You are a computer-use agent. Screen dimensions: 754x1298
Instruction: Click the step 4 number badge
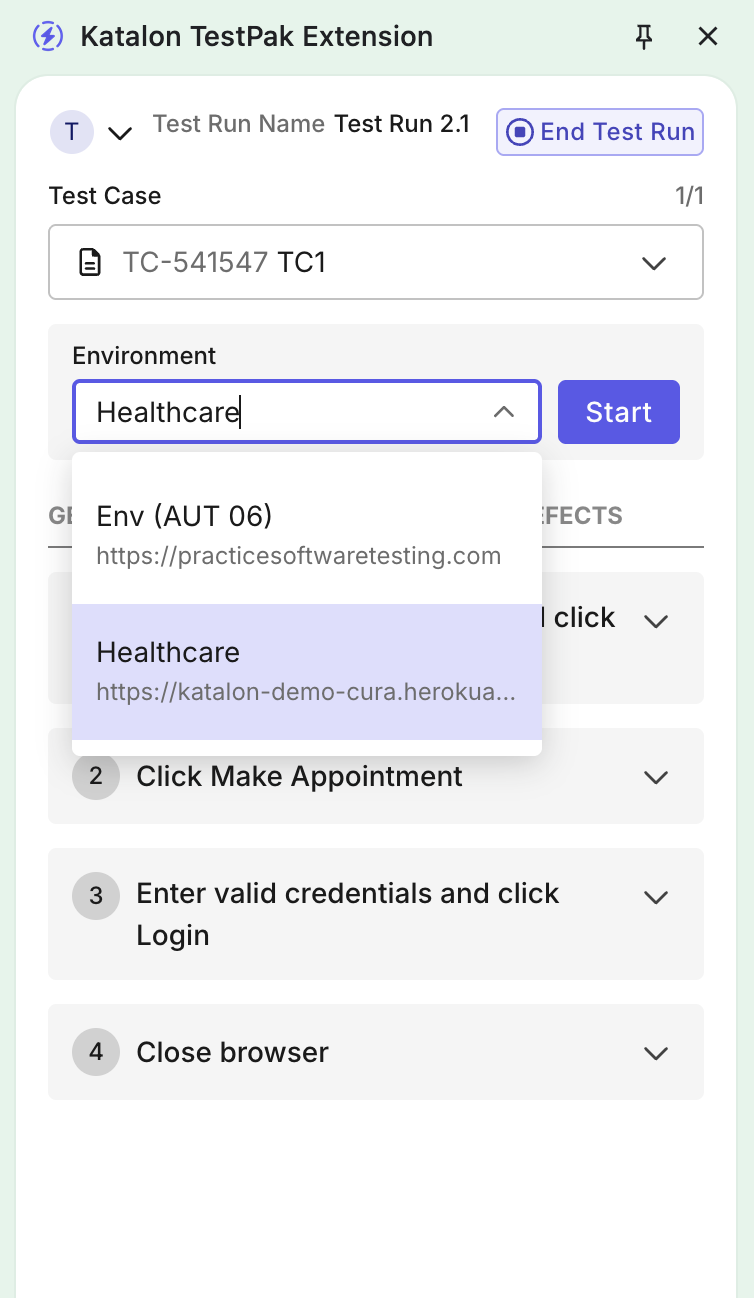point(96,1052)
